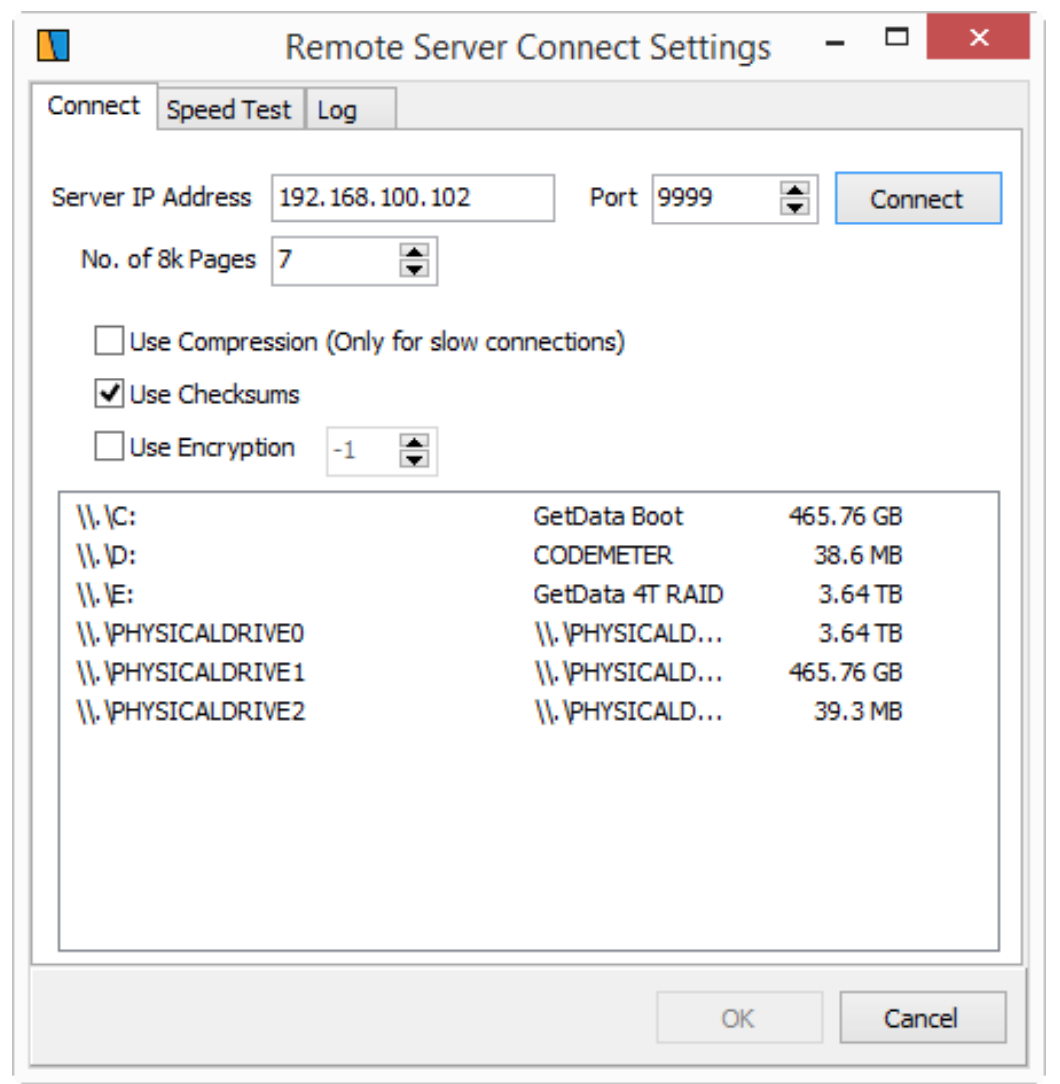Maximize the settings window
The width and height of the screenshot is (1060, 1084).
coord(897,37)
